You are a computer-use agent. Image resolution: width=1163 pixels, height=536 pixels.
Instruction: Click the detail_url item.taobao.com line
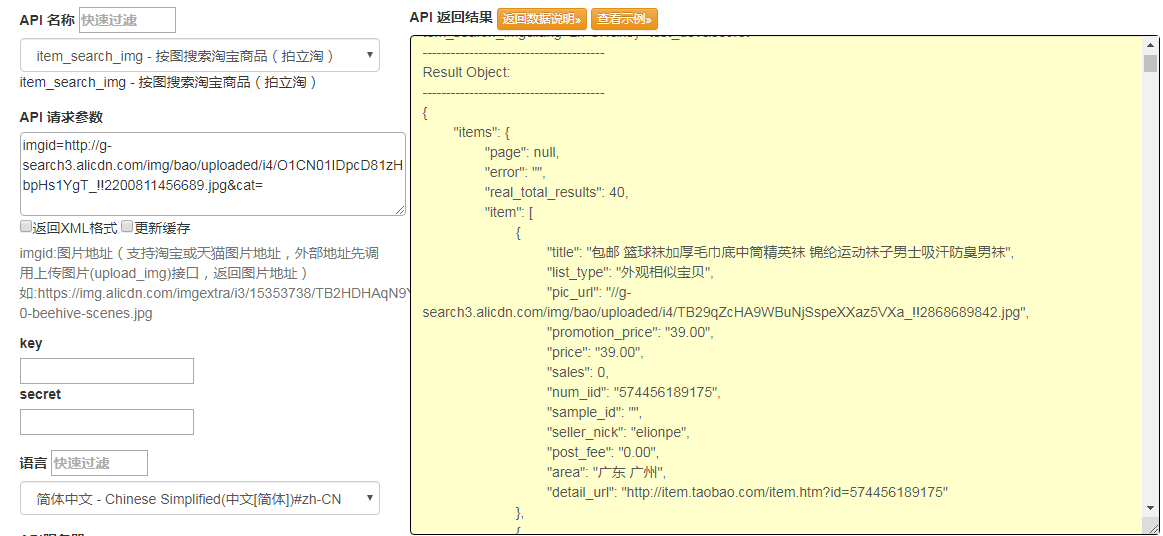point(748,492)
